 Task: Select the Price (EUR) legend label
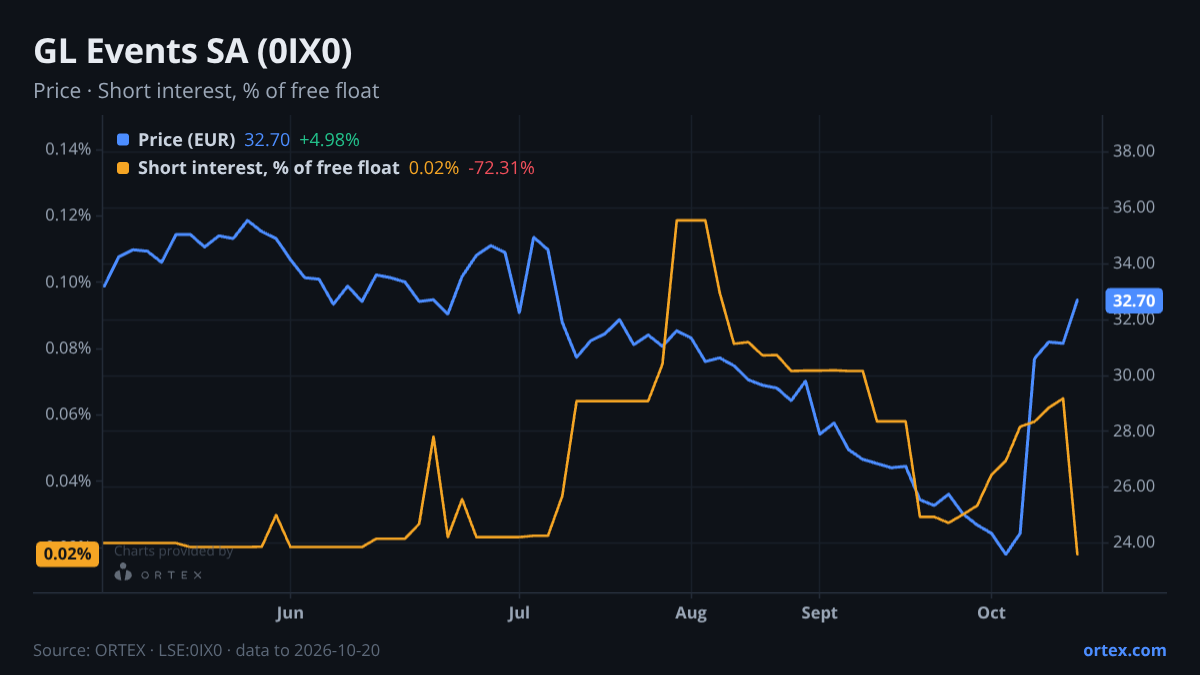coord(187,140)
